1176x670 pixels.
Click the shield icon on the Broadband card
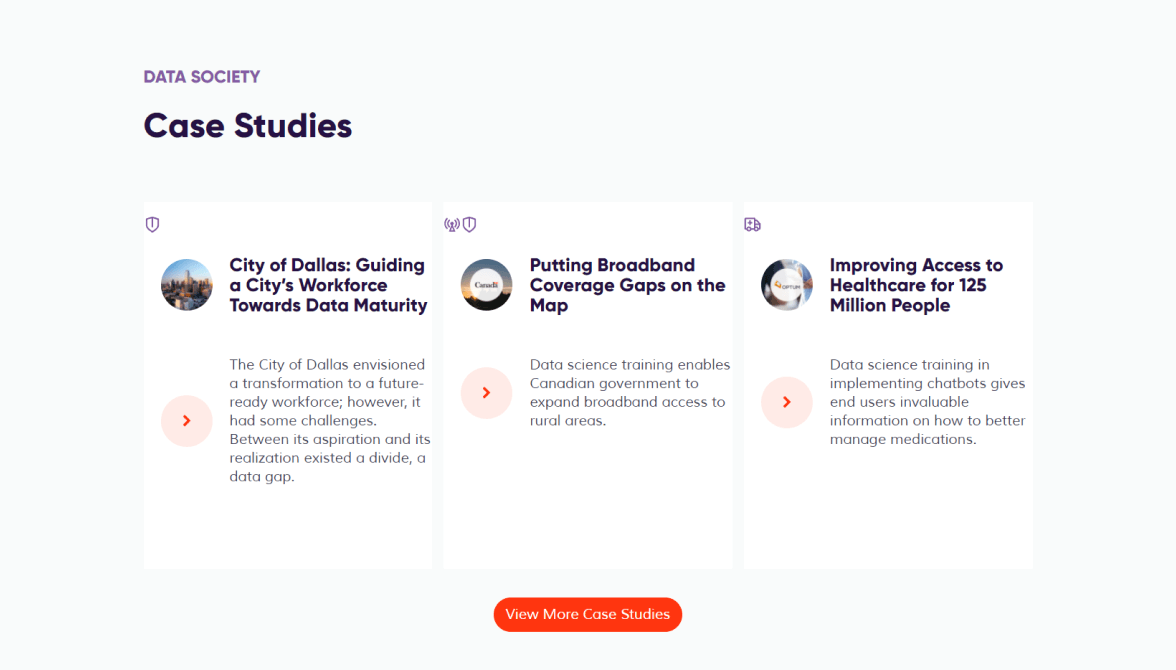[x=469, y=225]
